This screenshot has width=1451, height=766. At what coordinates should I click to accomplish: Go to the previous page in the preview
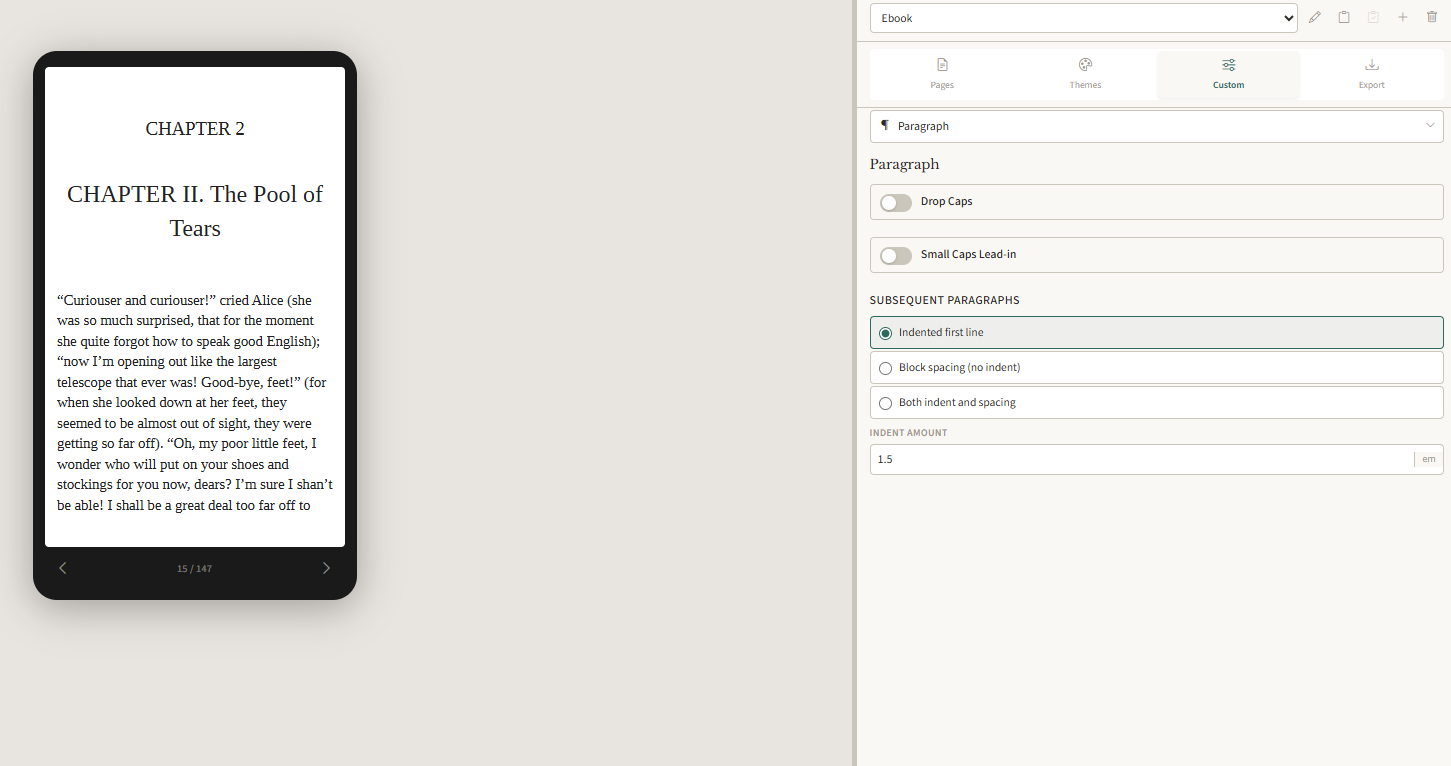(63, 568)
